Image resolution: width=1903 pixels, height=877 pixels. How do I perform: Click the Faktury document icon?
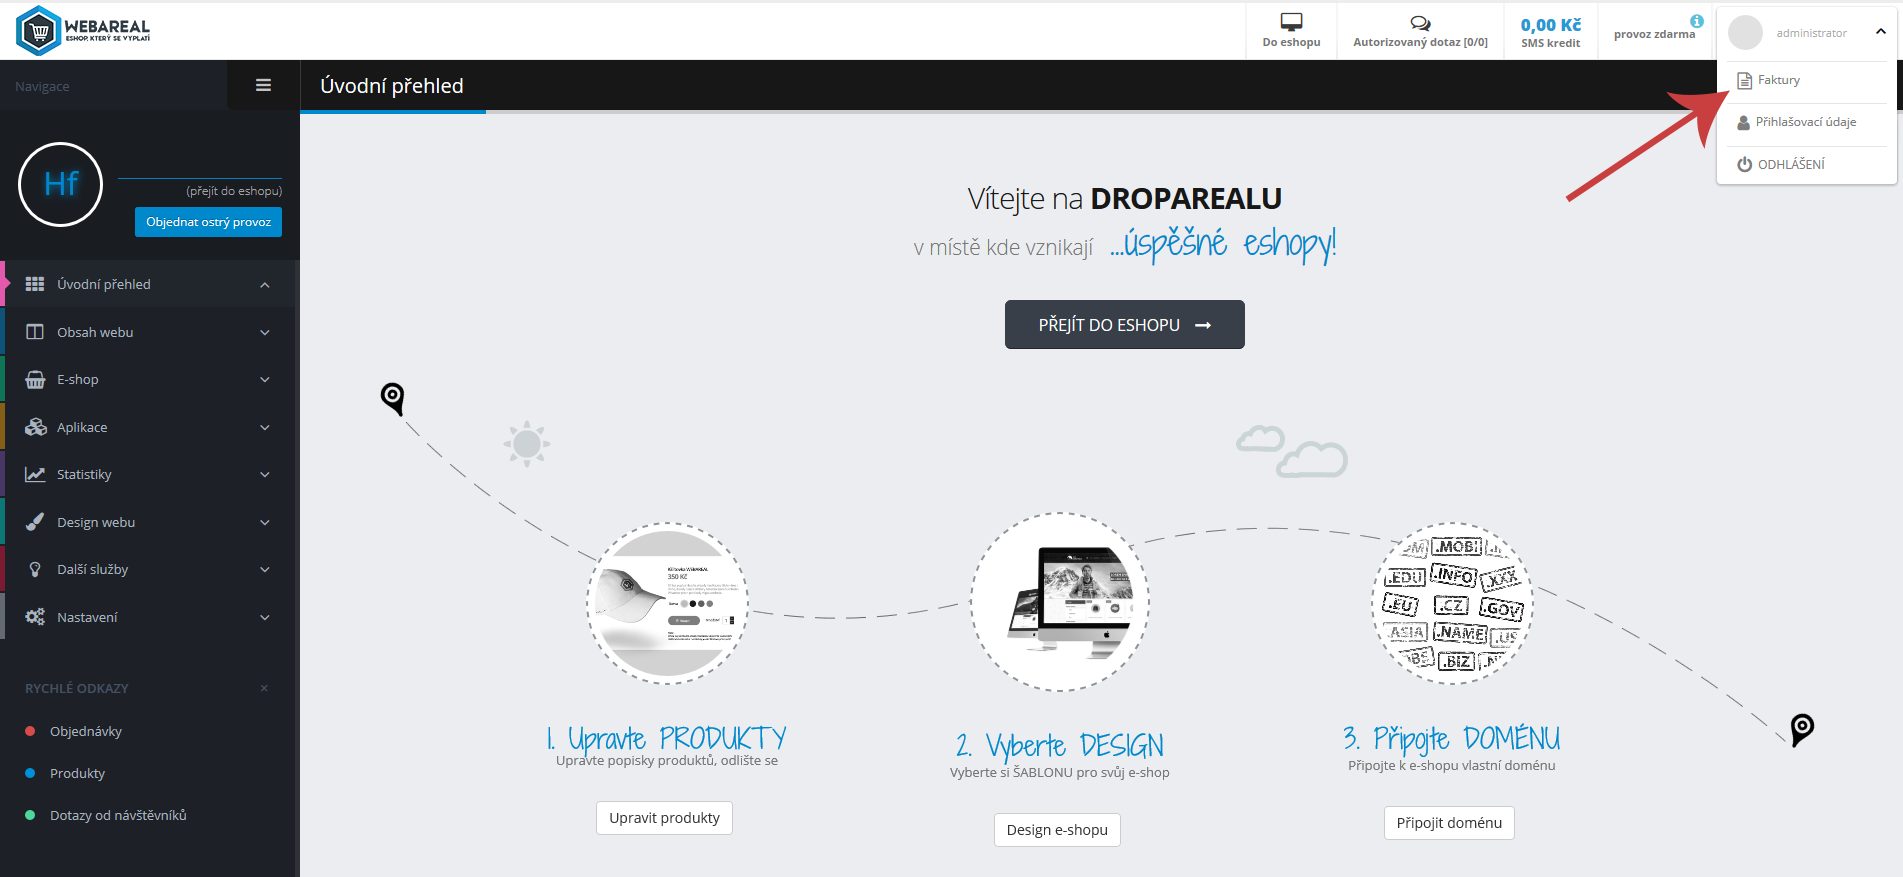(1744, 80)
